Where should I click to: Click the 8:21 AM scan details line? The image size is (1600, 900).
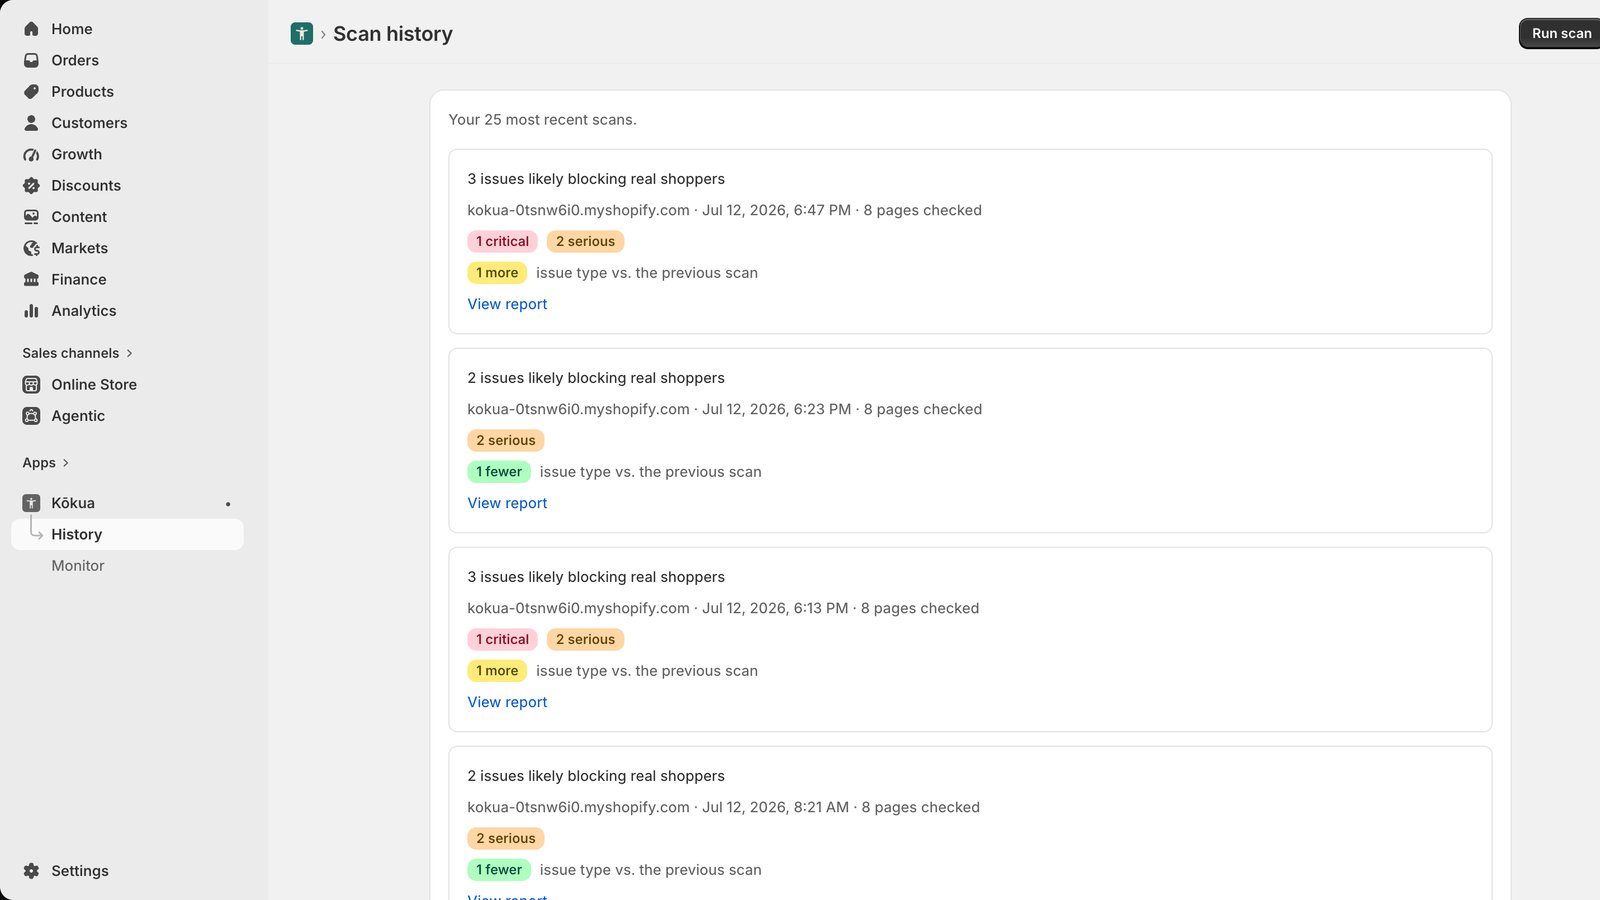[x=723, y=807]
